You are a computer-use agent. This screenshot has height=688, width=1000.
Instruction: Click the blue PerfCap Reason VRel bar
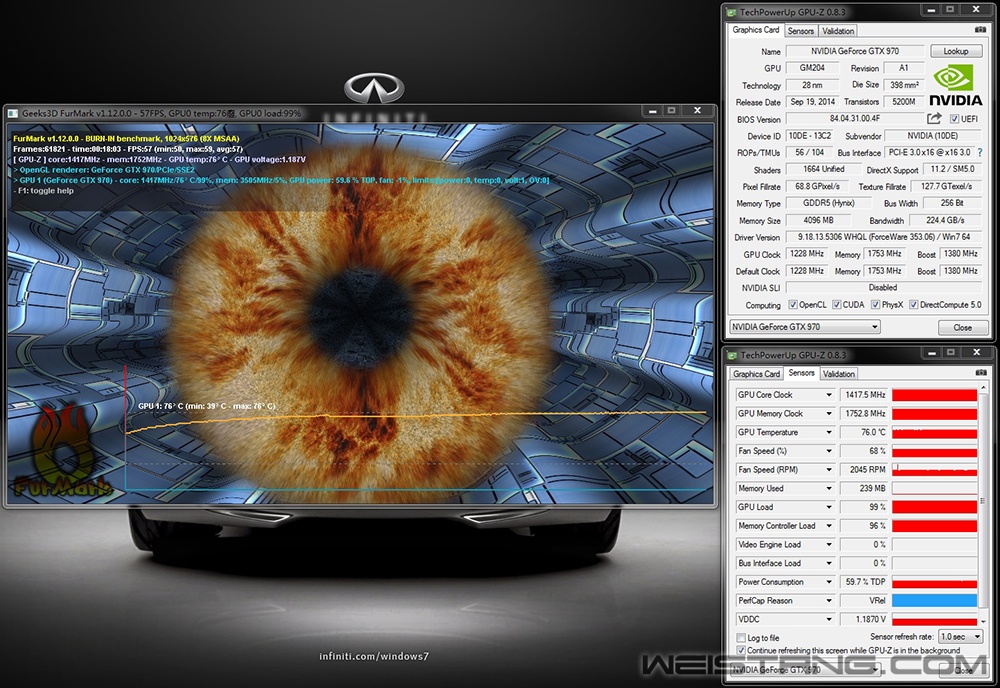[934, 601]
